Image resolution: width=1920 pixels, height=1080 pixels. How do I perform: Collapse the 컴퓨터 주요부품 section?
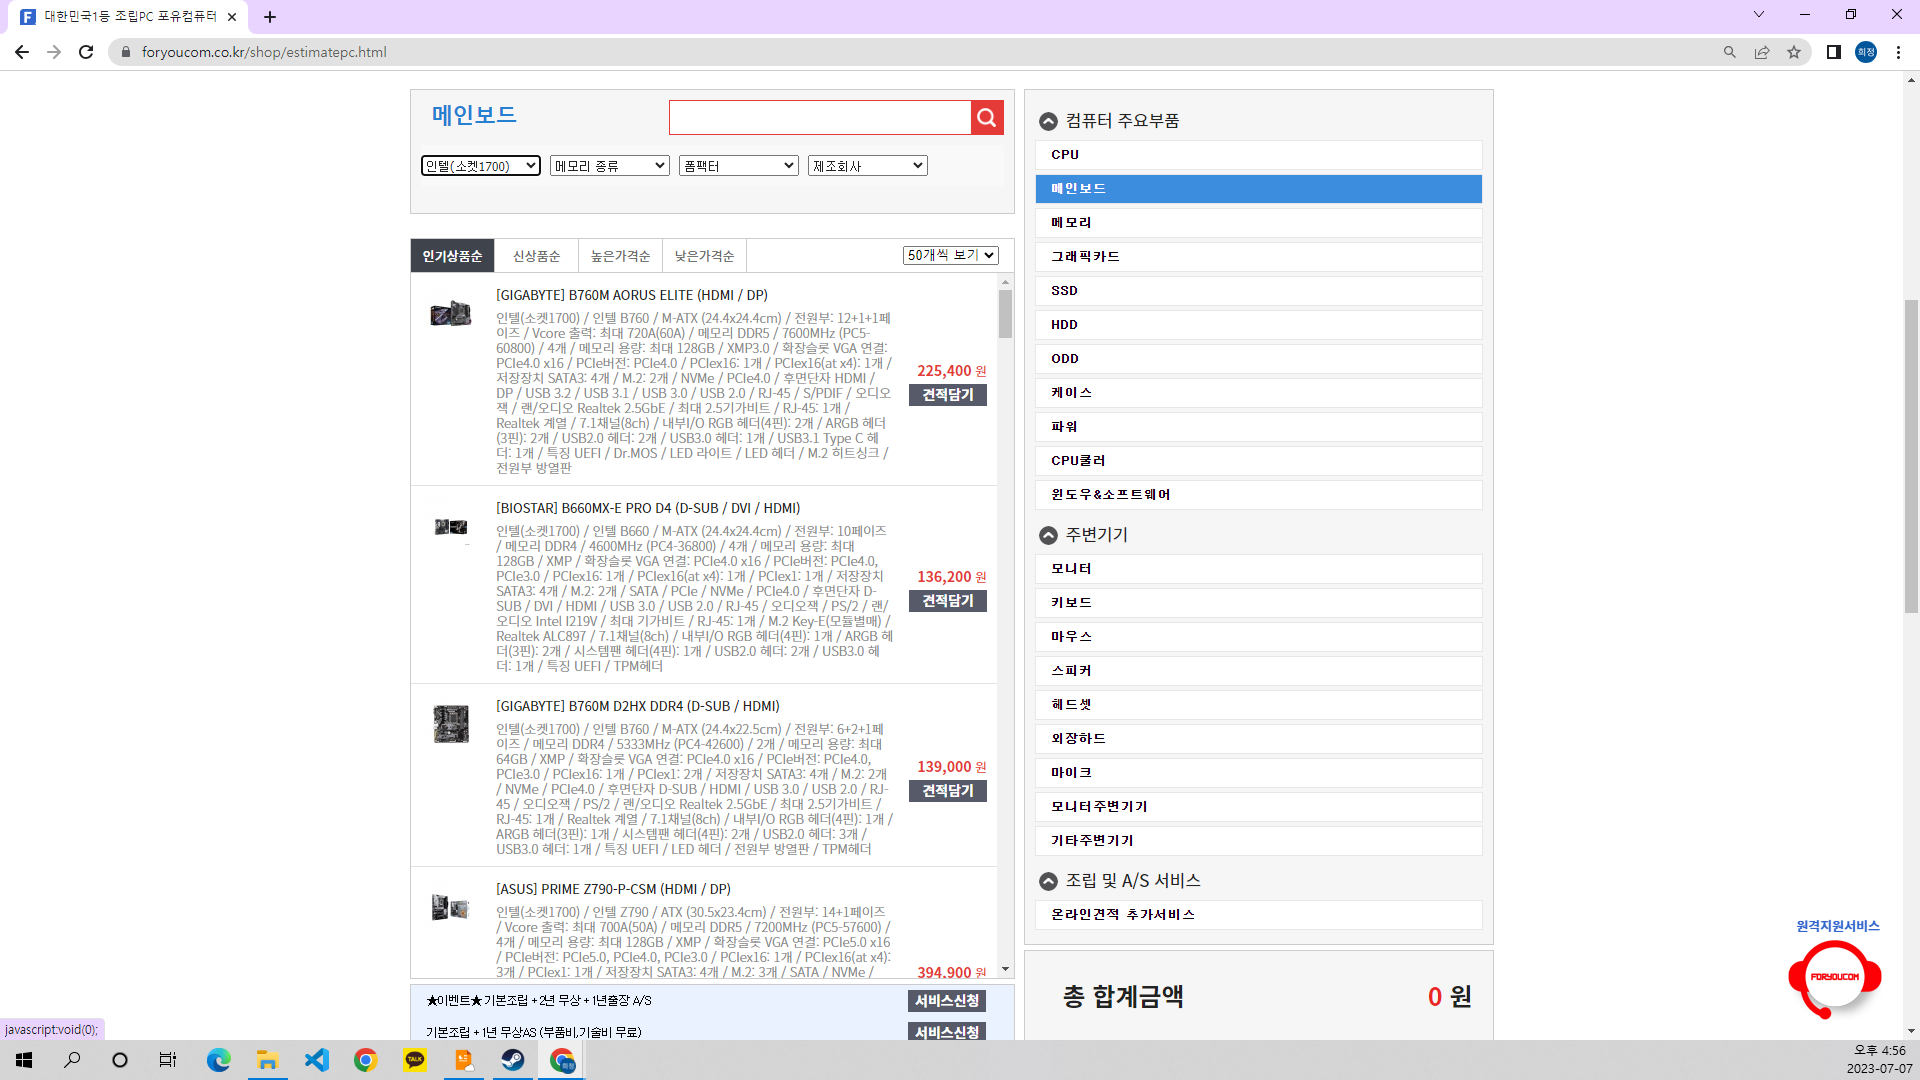click(x=1048, y=121)
